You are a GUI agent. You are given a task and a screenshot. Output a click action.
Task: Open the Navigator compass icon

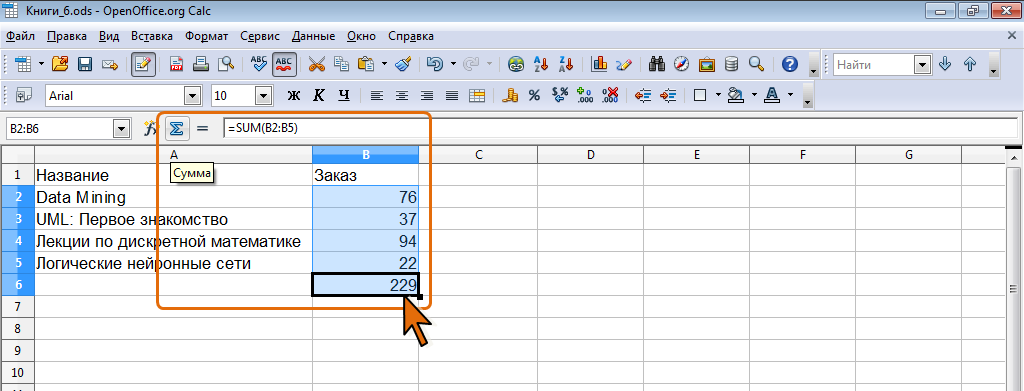tap(681, 64)
